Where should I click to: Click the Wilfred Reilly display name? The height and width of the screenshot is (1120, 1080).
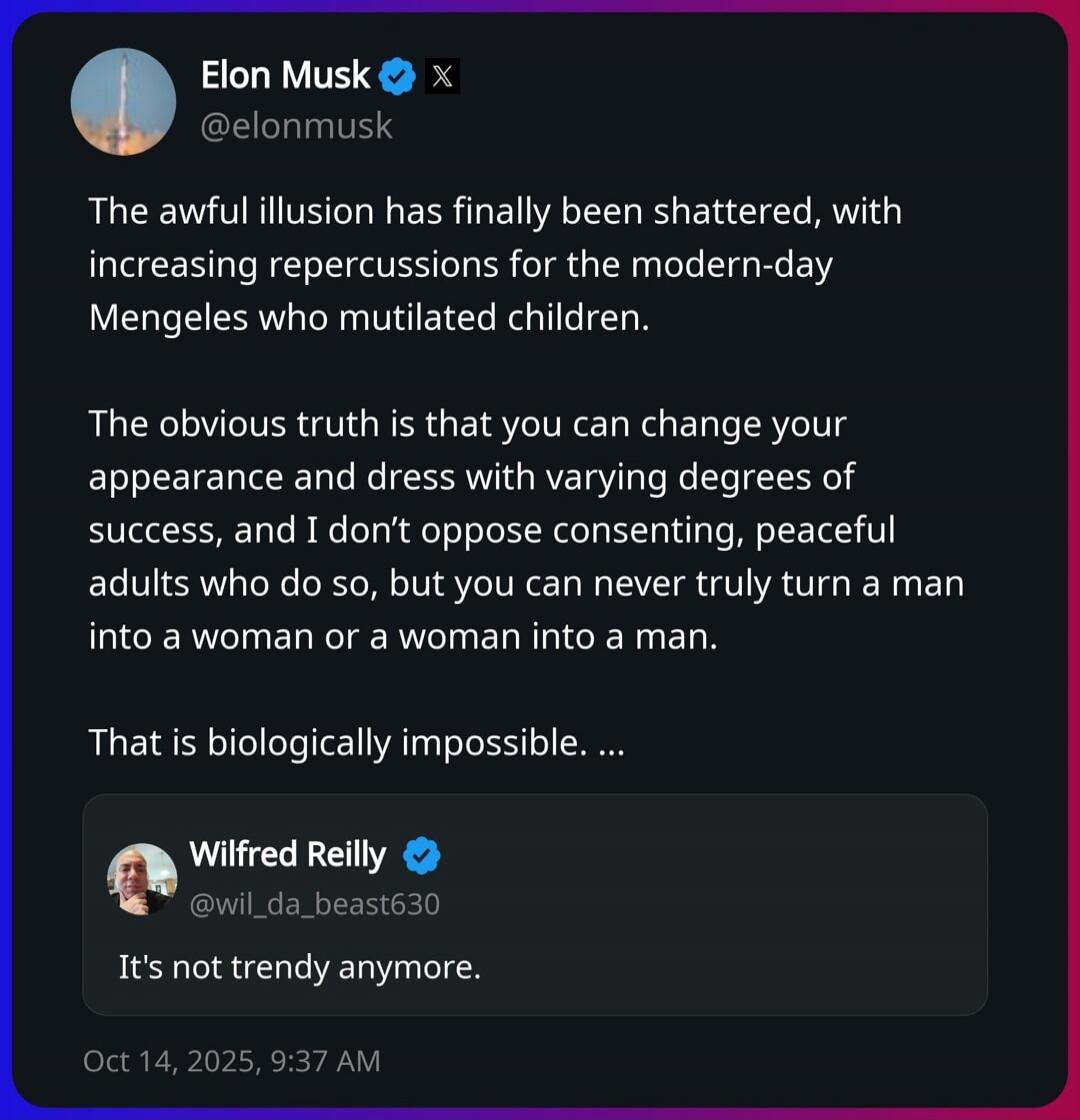pos(287,855)
